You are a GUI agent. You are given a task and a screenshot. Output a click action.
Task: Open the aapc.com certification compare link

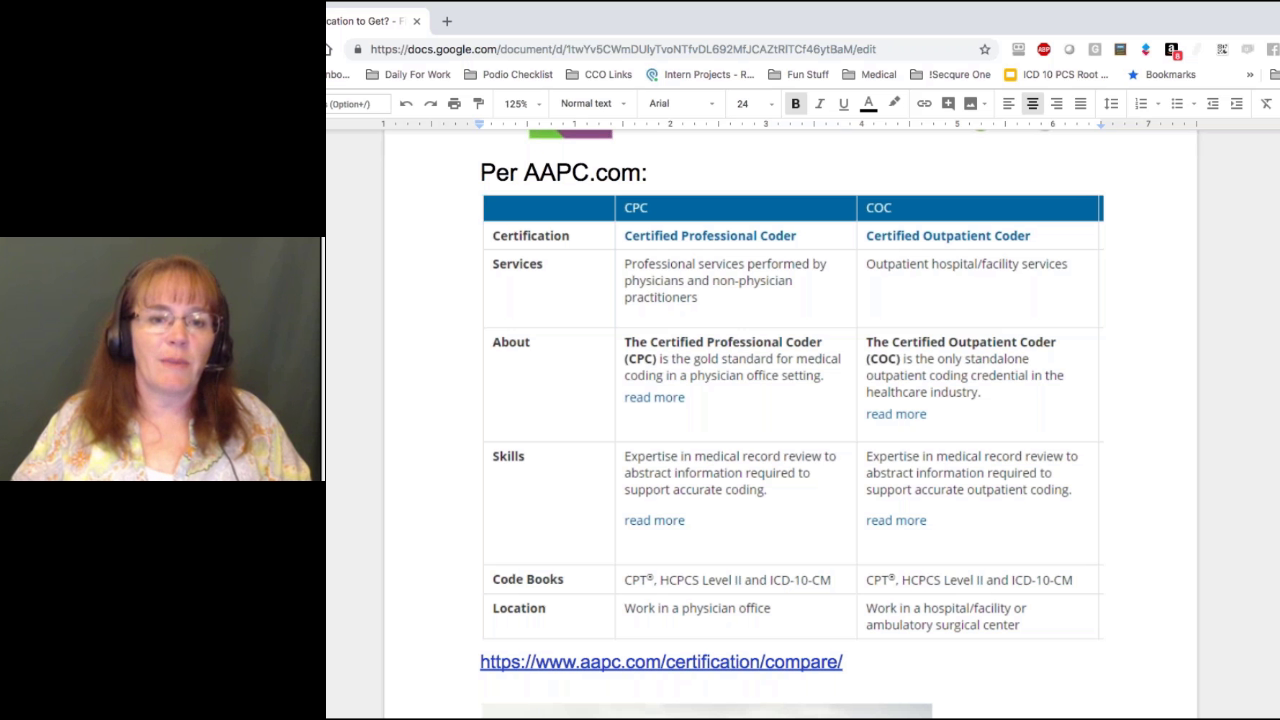pos(661,662)
